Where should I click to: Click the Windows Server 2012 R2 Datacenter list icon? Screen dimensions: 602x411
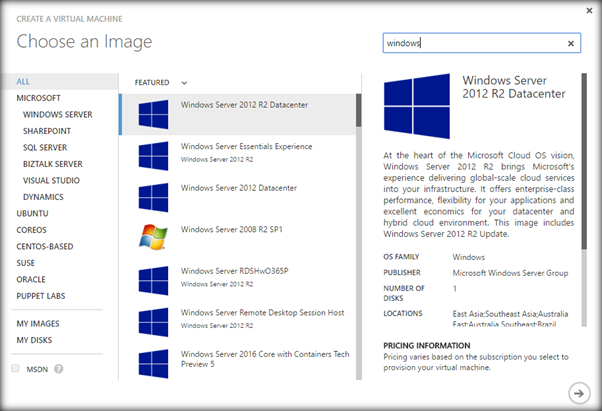tap(153, 114)
